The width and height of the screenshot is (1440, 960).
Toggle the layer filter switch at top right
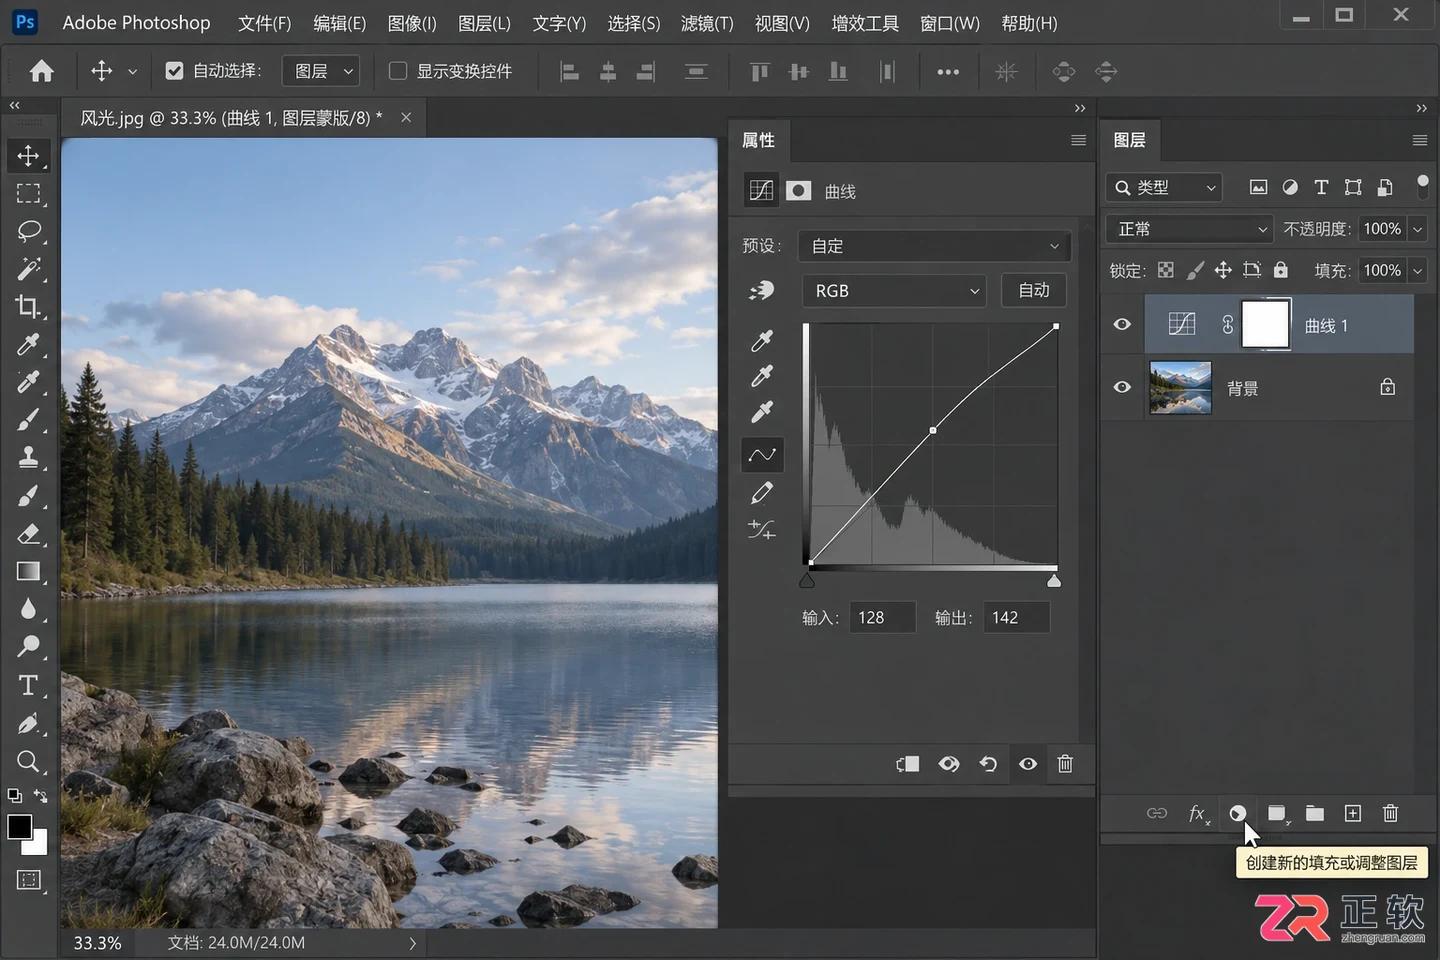[1422, 186]
